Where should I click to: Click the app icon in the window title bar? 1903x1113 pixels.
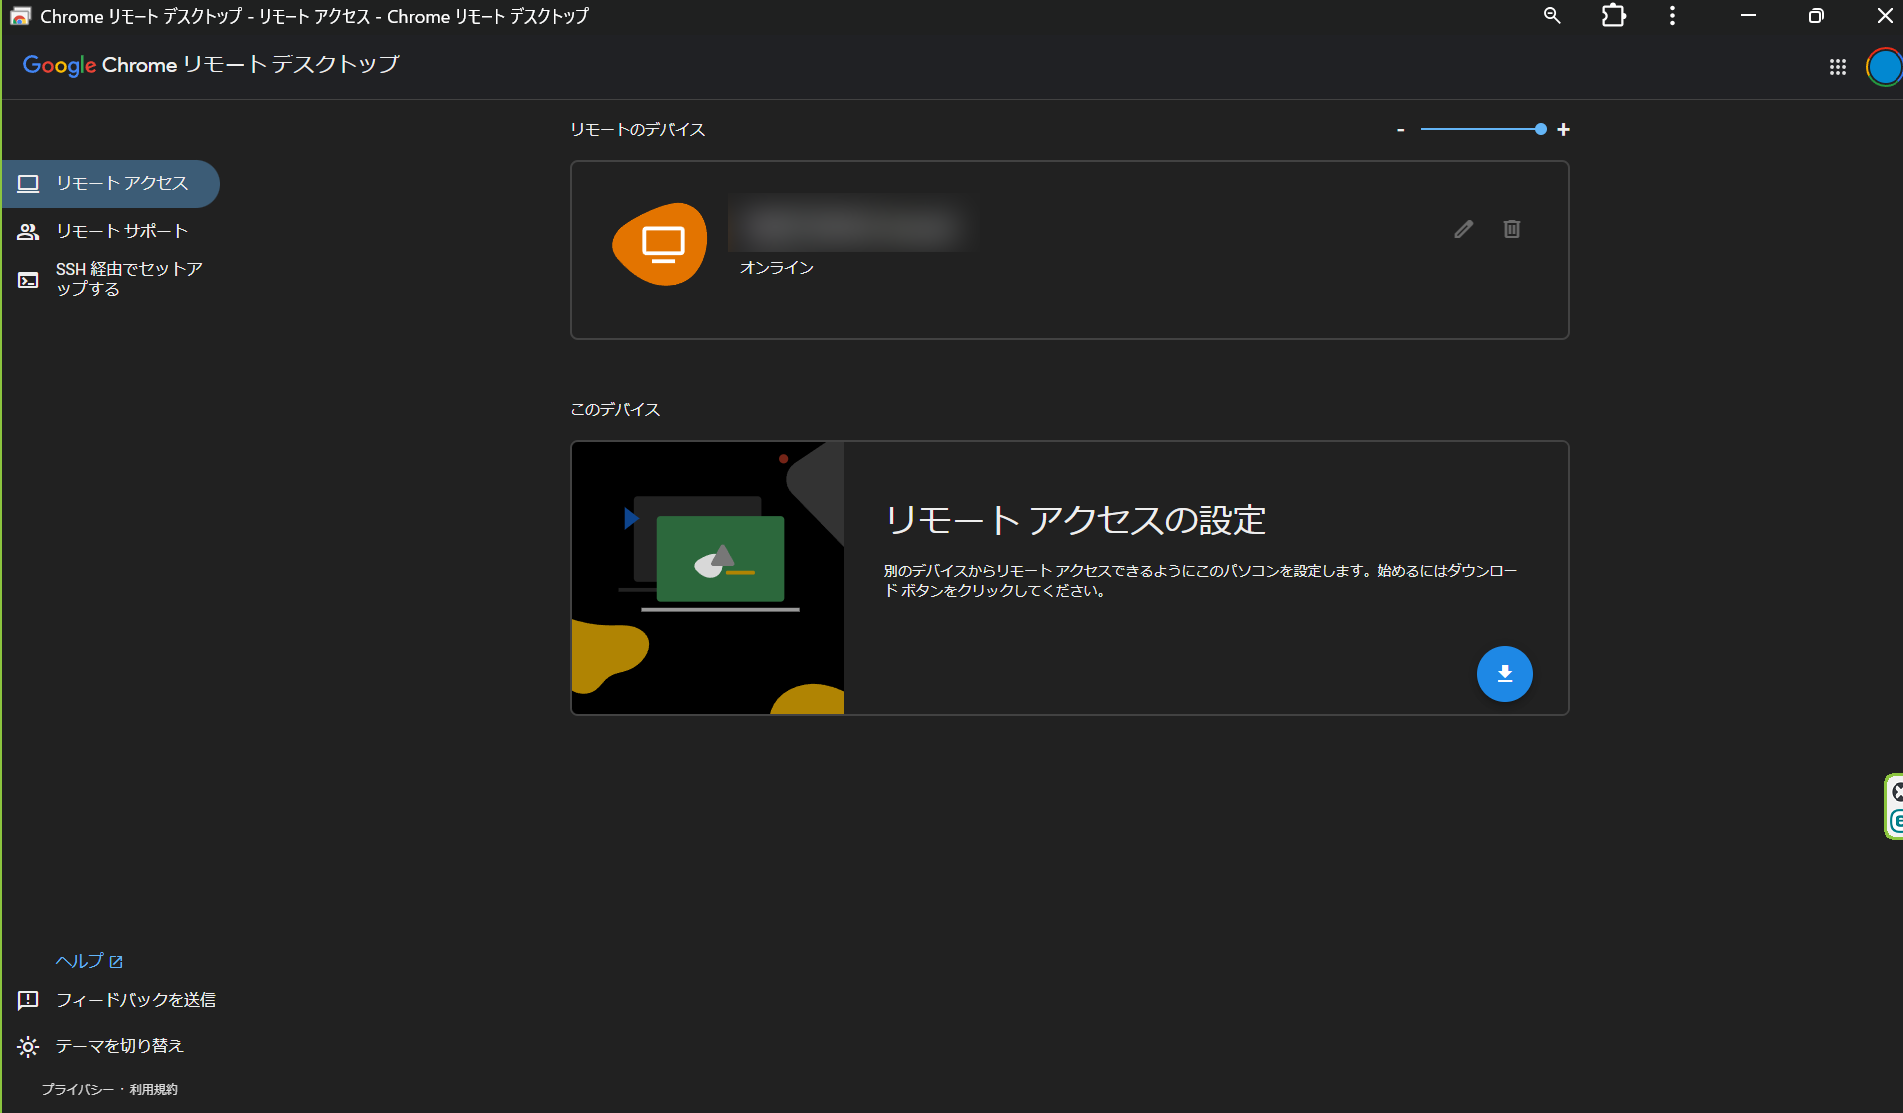[20, 16]
